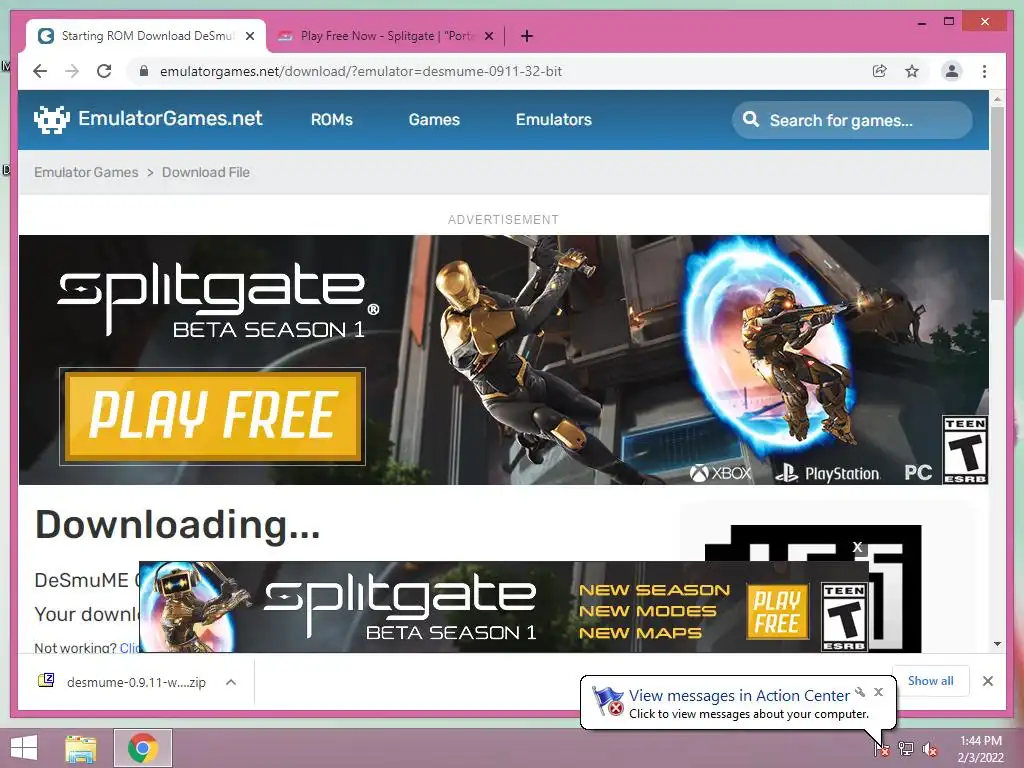Close the Starting ROM Download tab
Screen dimensions: 1024x768
pyautogui.click(x=250, y=37)
